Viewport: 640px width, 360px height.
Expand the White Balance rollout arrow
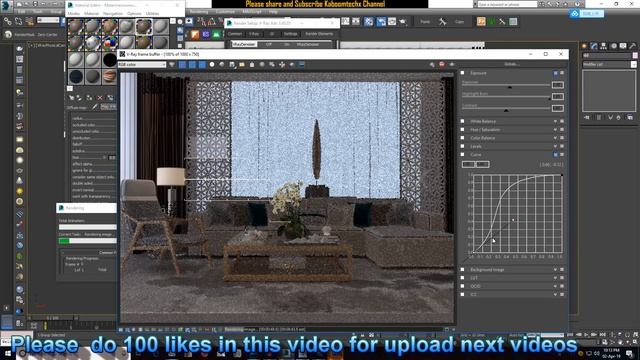pyautogui.click(x=556, y=121)
